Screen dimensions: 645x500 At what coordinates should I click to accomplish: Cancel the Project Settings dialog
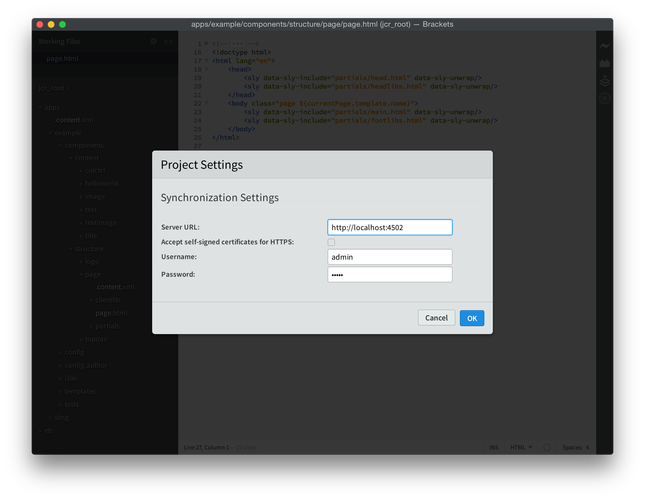(436, 318)
